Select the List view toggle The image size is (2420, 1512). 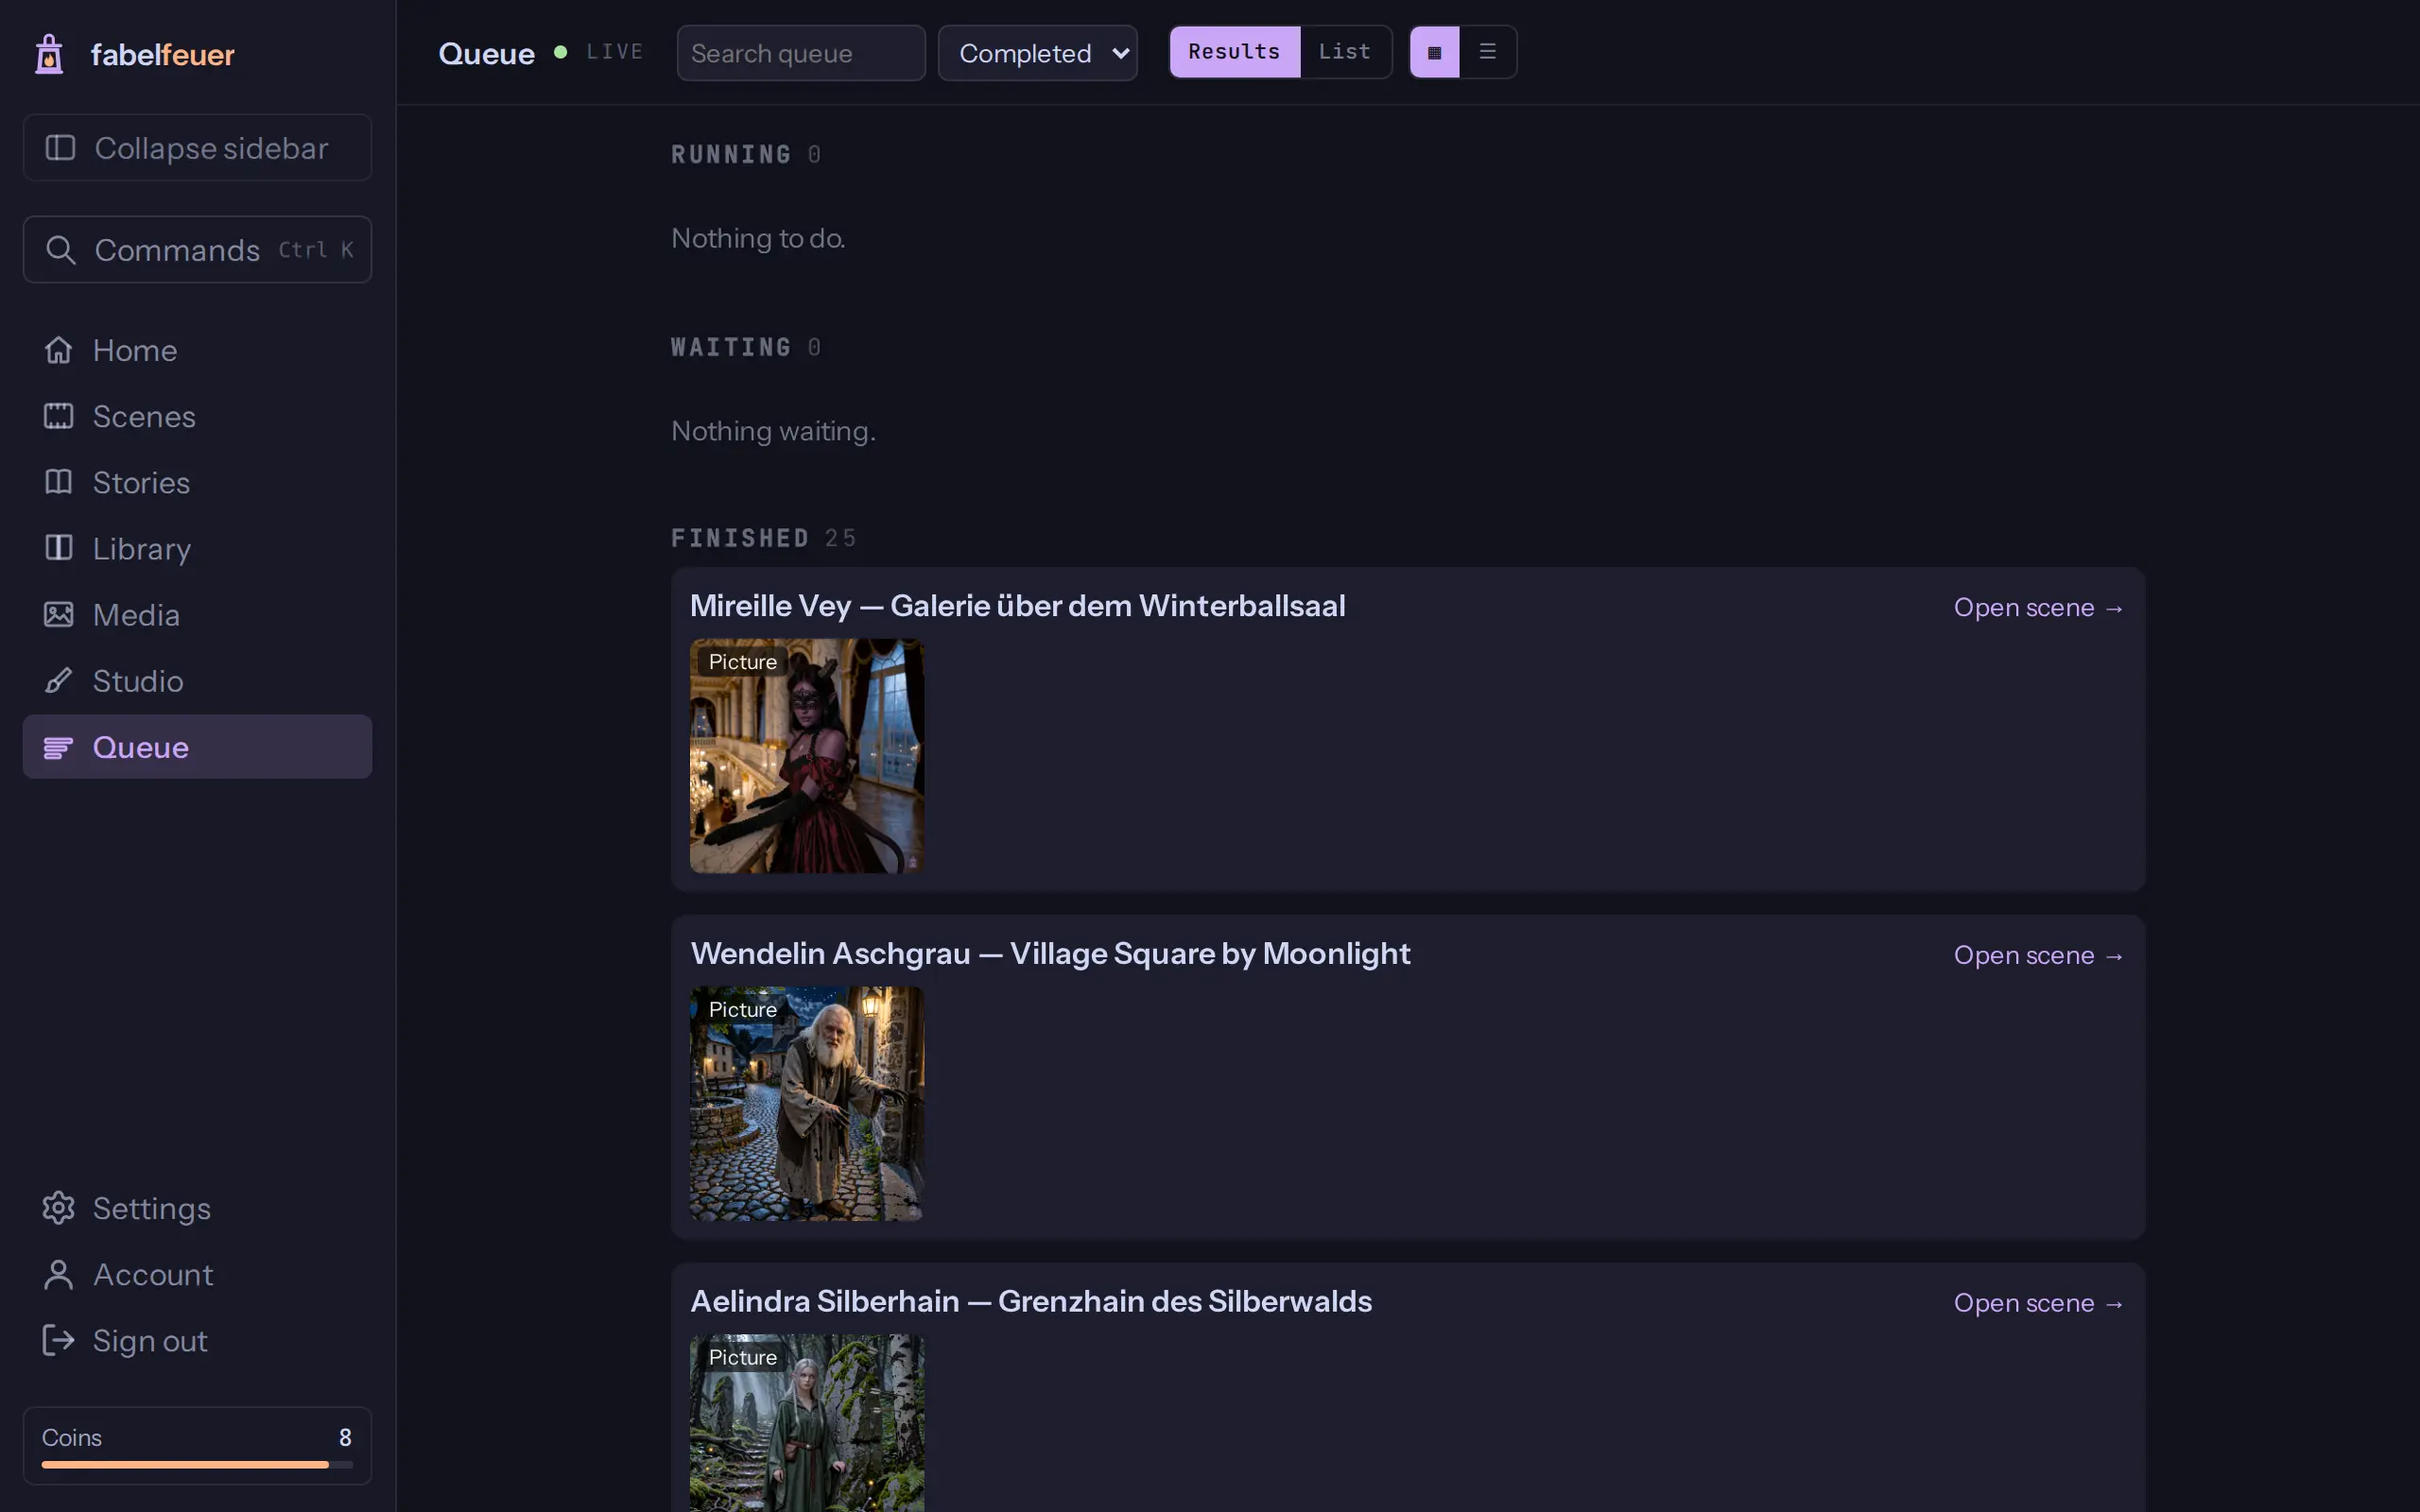[1345, 52]
